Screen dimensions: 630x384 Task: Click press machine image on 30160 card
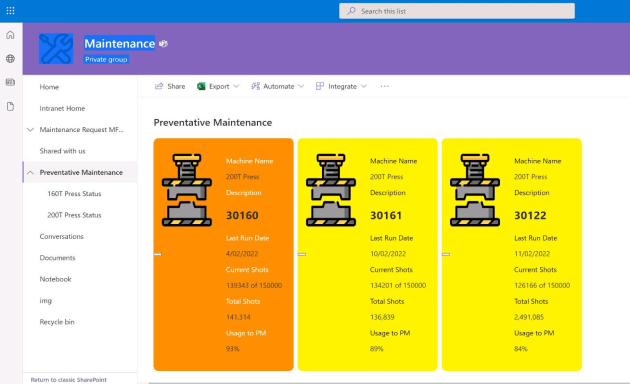[x=187, y=190]
